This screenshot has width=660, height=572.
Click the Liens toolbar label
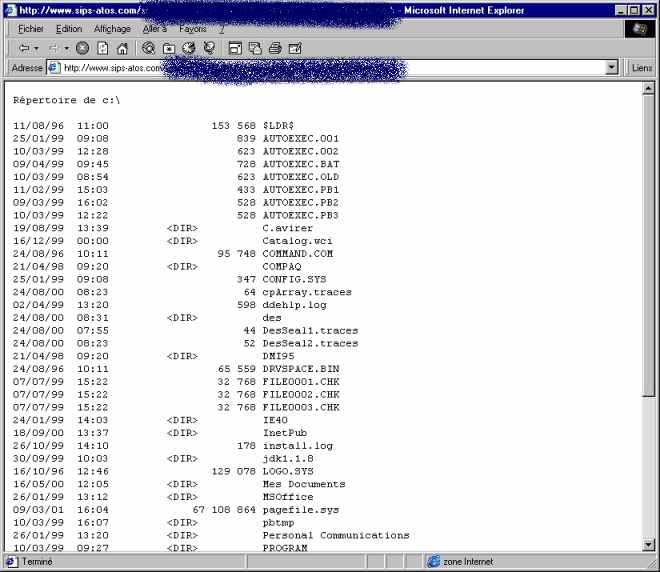point(642,68)
